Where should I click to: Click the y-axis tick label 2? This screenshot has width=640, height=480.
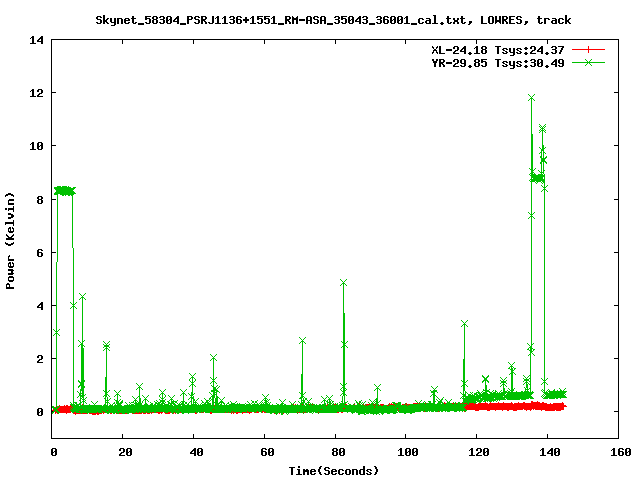point(40,359)
